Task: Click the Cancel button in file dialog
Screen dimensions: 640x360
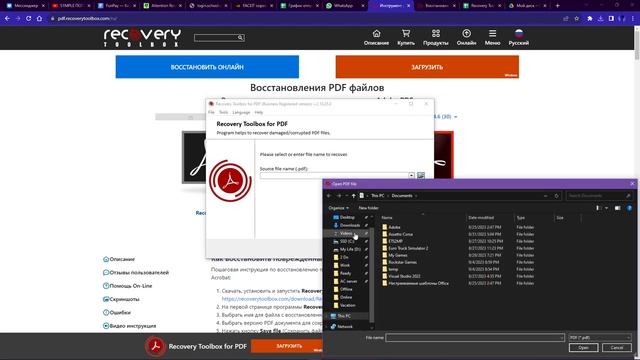Action: click(x=617, y=348)
